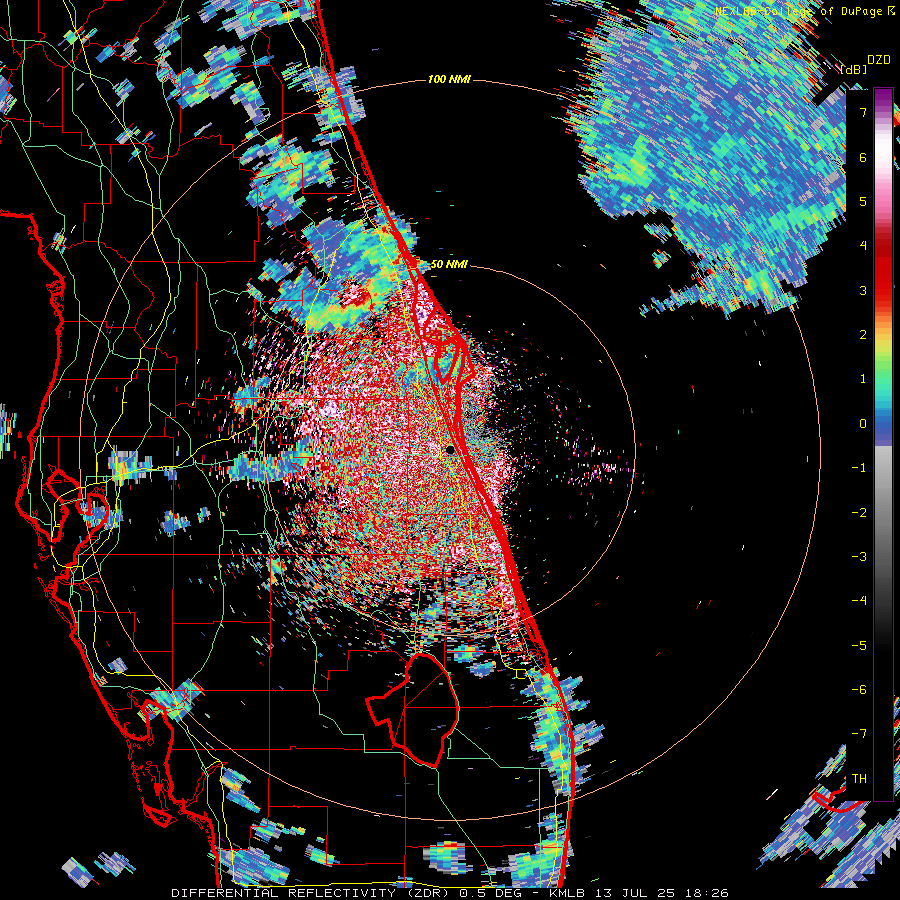Click the 6 value on the scale
The height and width of the screenshot is (900, 900).
pyautogui.click(x=863, y=157)
